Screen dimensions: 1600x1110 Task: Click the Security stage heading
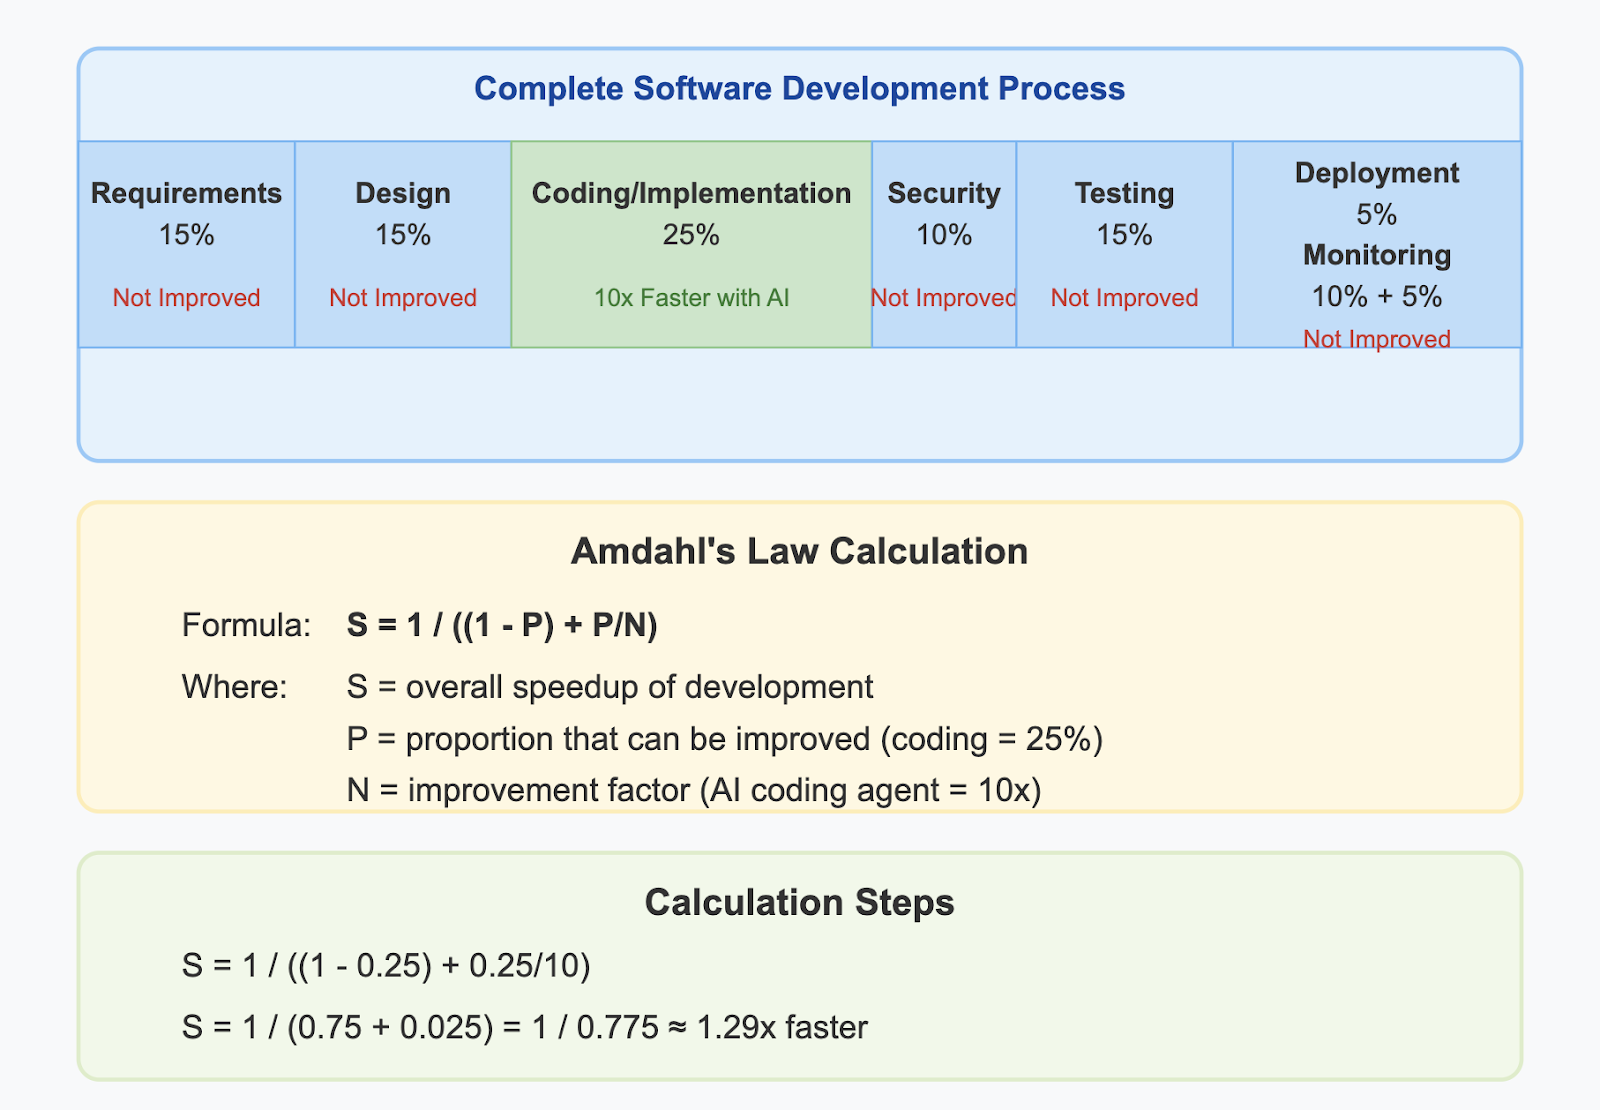[944, 193]
